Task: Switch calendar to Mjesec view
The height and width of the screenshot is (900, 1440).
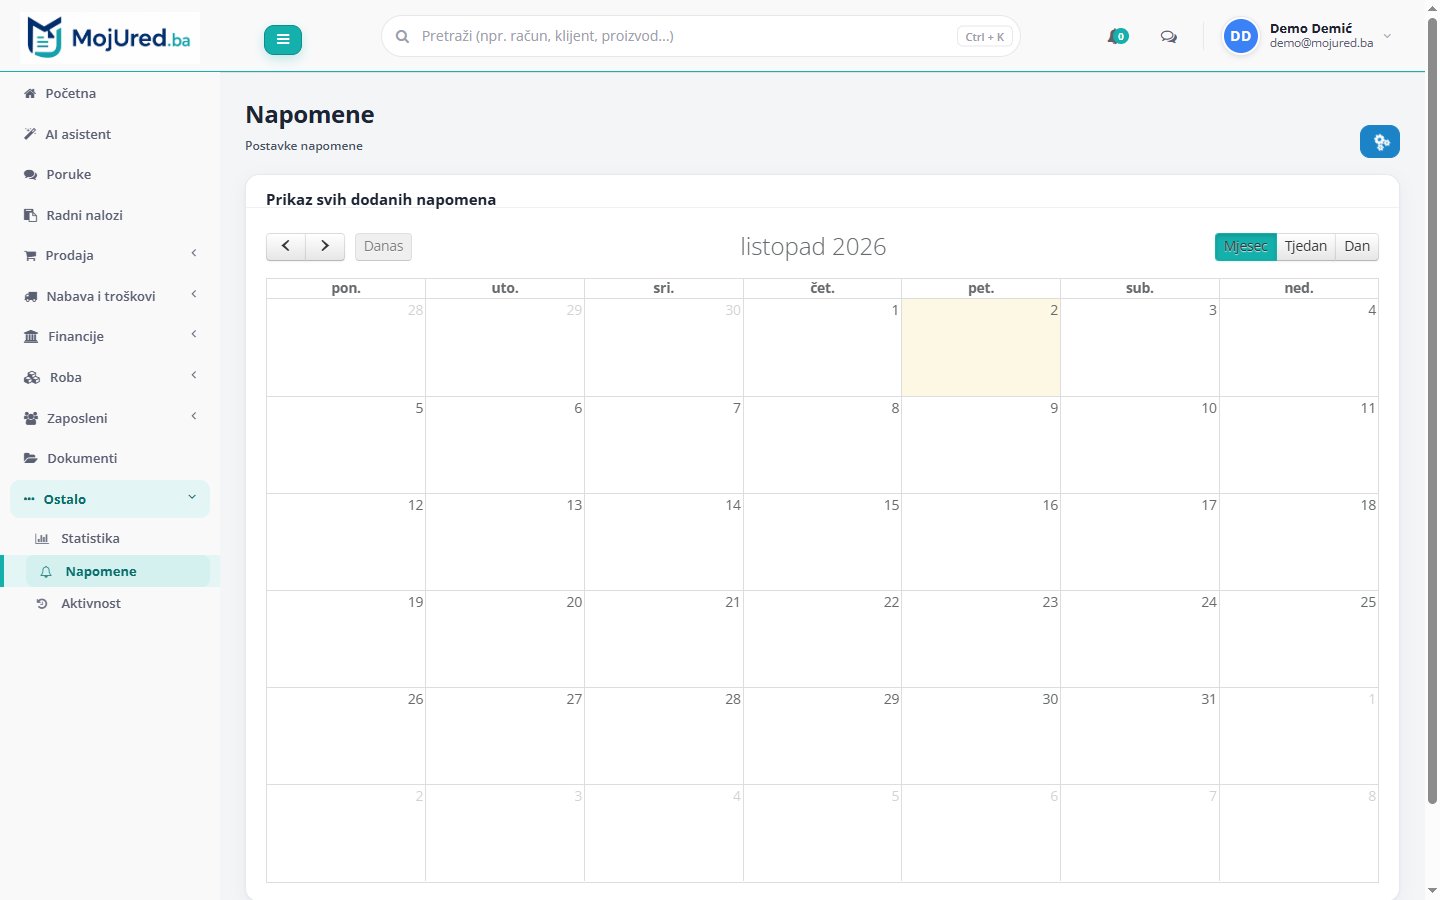Action: pyautogui.click(x=1246, y=246)
